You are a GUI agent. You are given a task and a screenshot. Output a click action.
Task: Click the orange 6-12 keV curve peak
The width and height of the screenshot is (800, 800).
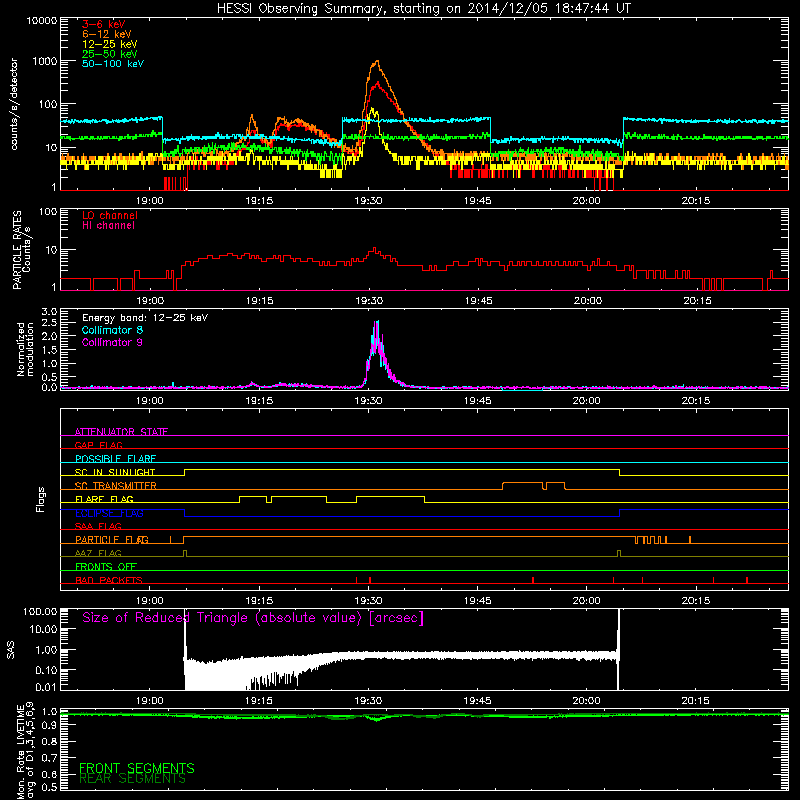(x=377, y=62)
